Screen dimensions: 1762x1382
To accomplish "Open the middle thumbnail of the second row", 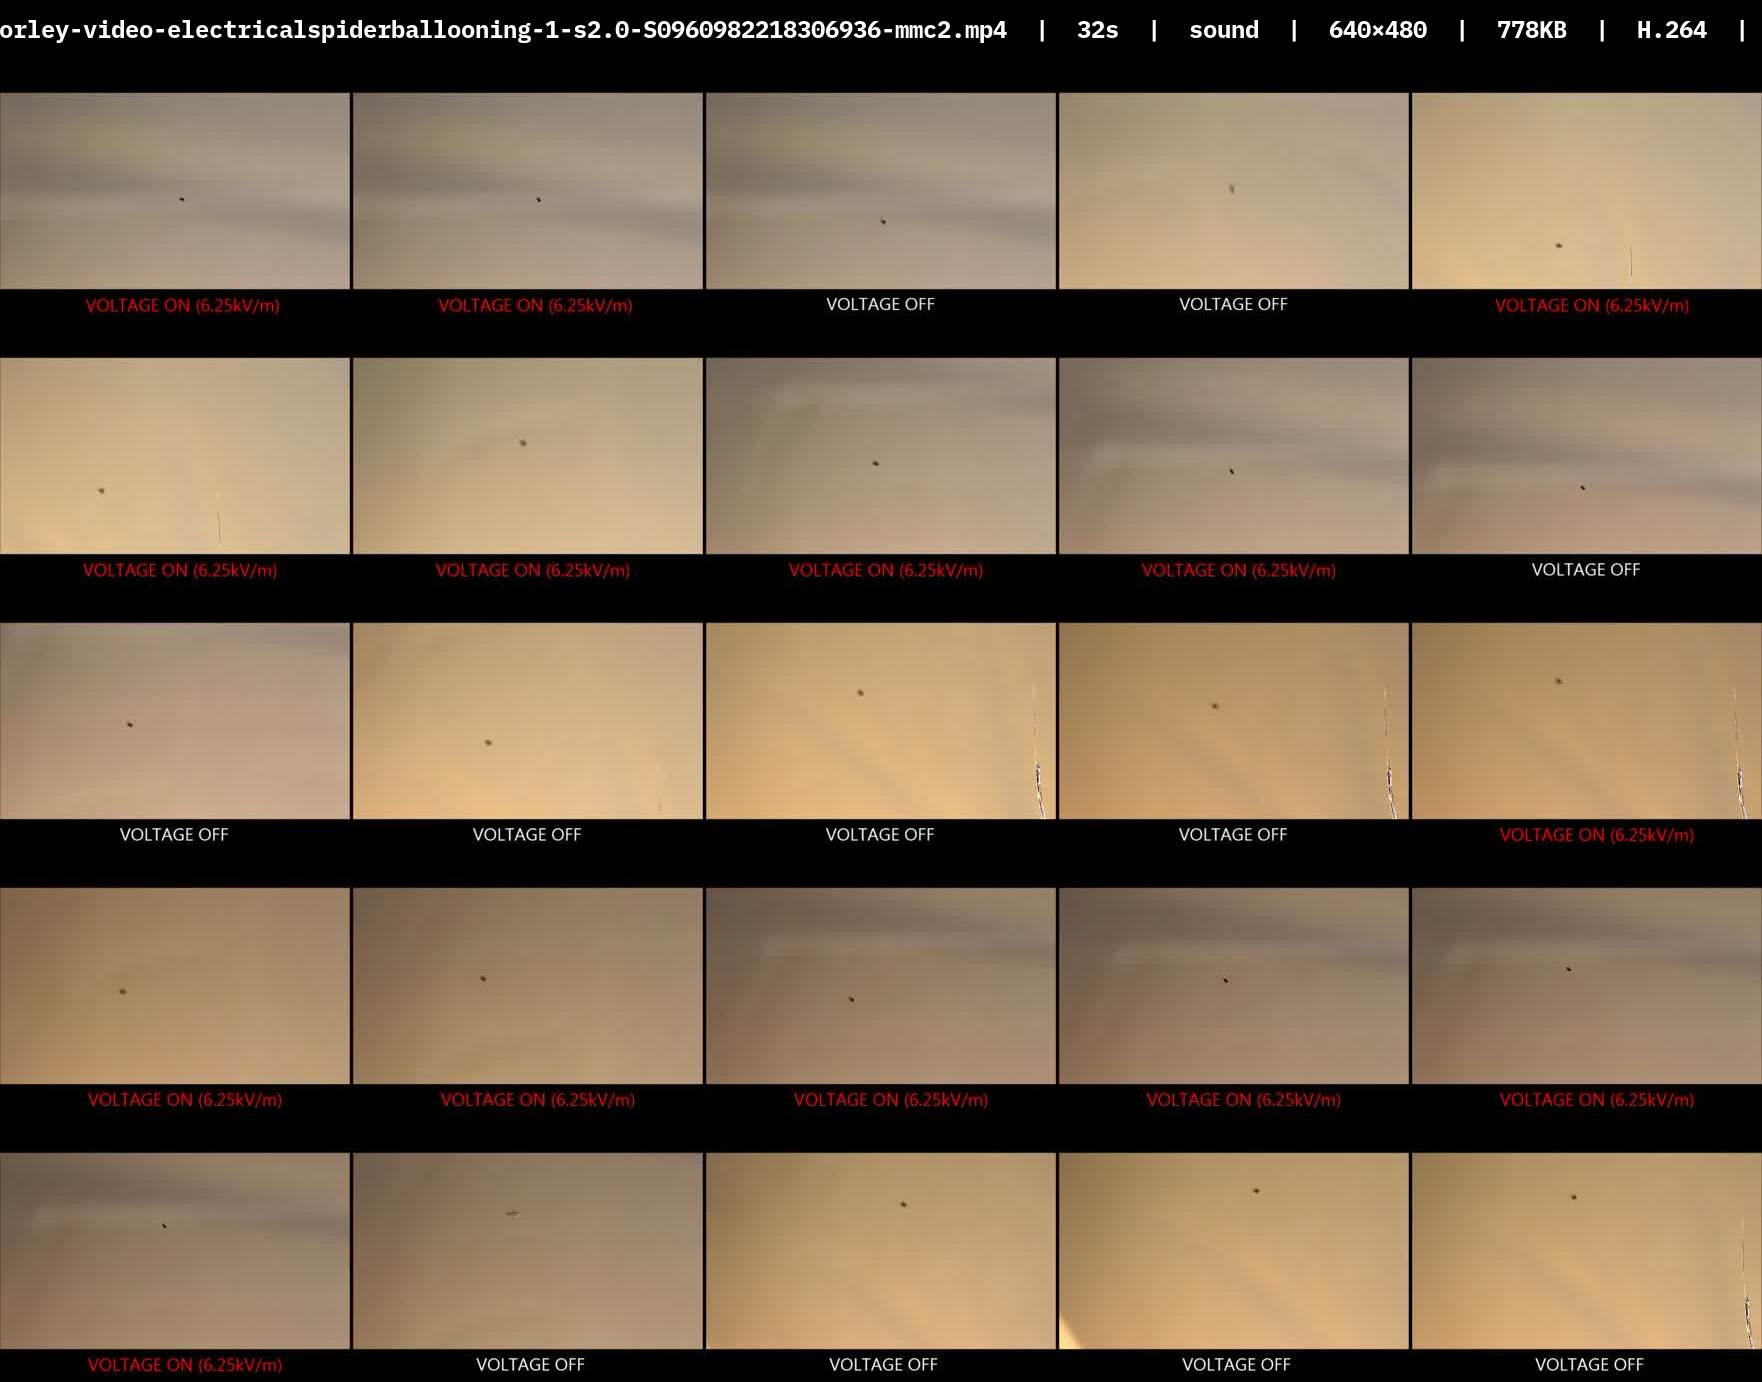I will click(x=880, y=456).
